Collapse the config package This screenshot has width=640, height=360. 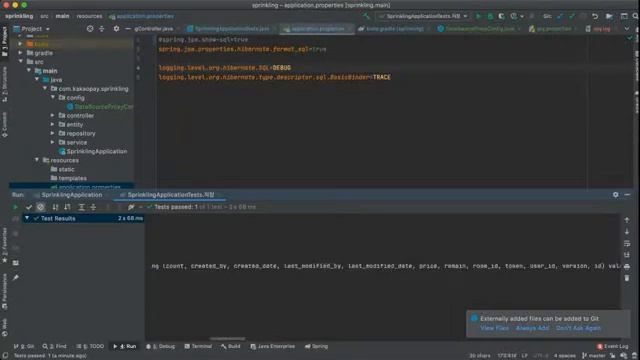[53, 98]
